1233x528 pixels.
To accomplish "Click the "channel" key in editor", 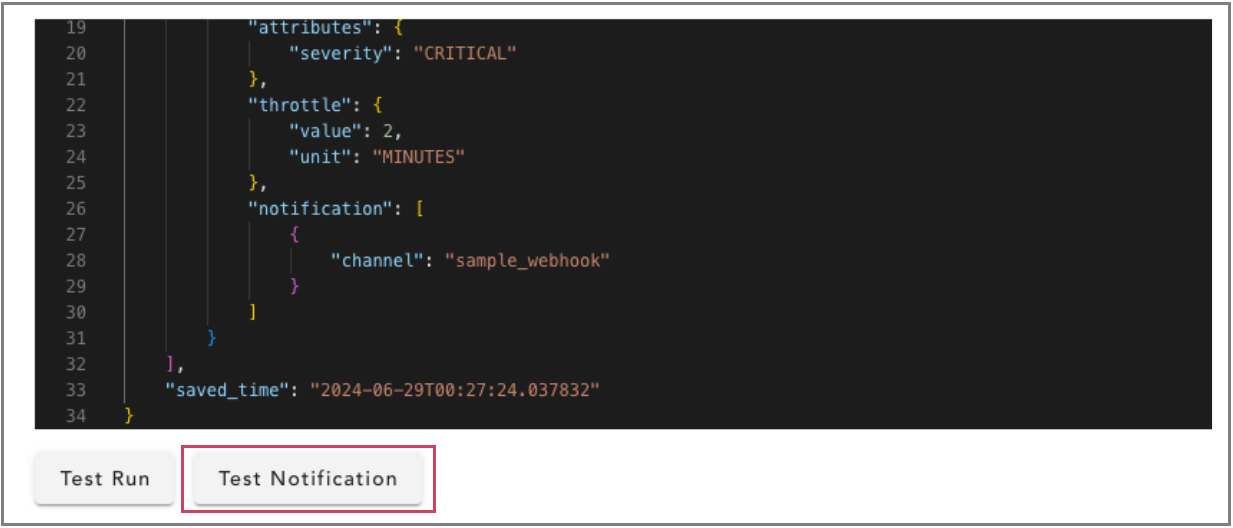I will [375, 261].
